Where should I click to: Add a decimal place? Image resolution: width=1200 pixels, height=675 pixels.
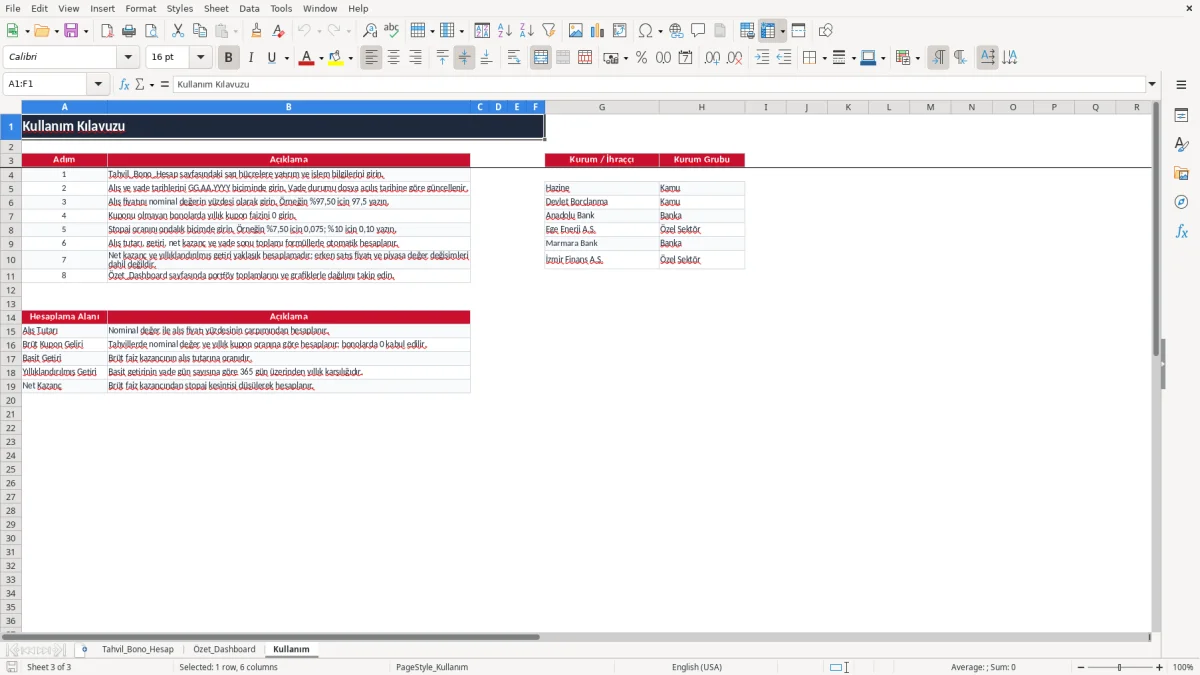coord(712,58)
